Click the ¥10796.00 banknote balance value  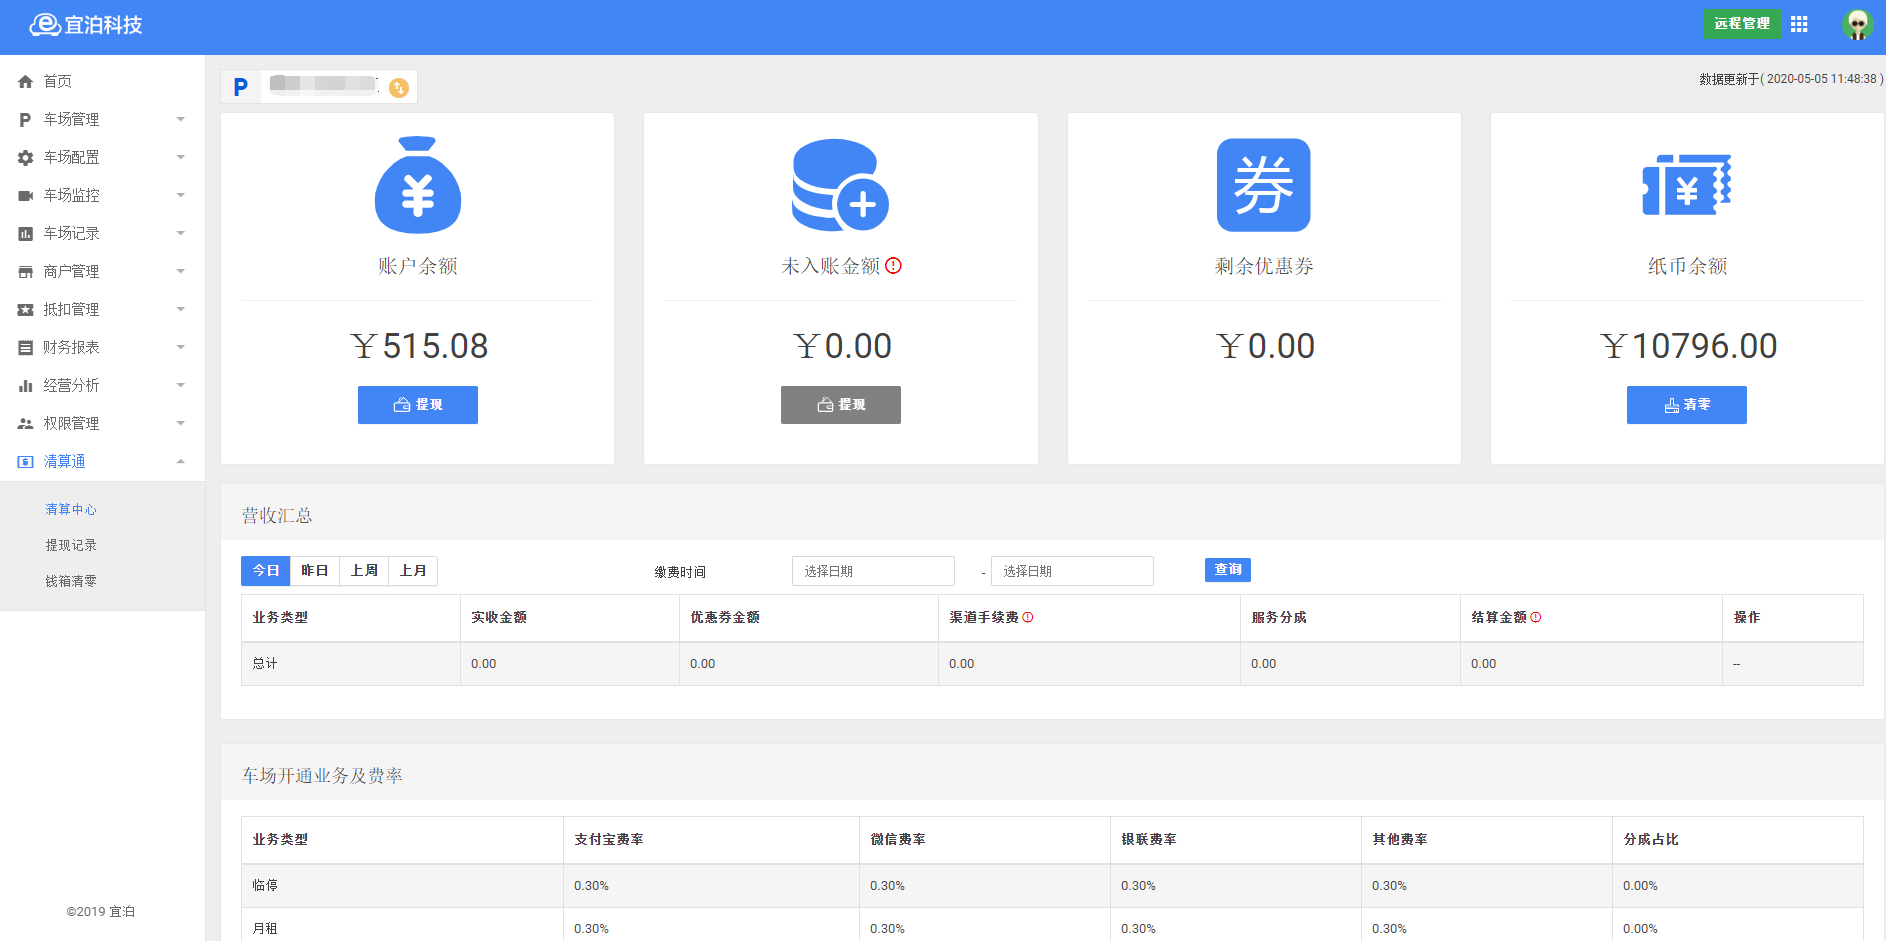click(1688, 346)
